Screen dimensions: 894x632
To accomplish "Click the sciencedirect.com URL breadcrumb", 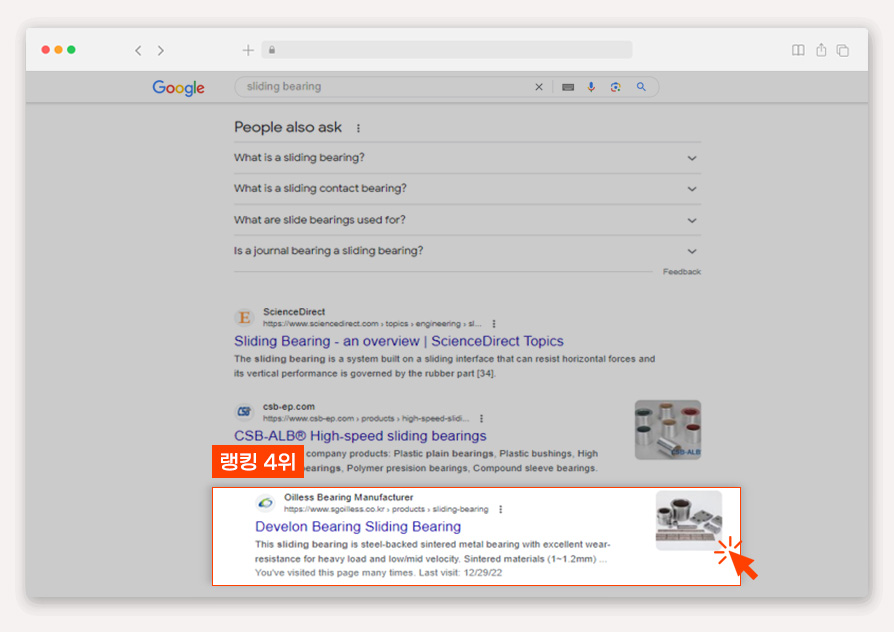I will [372, 324].
